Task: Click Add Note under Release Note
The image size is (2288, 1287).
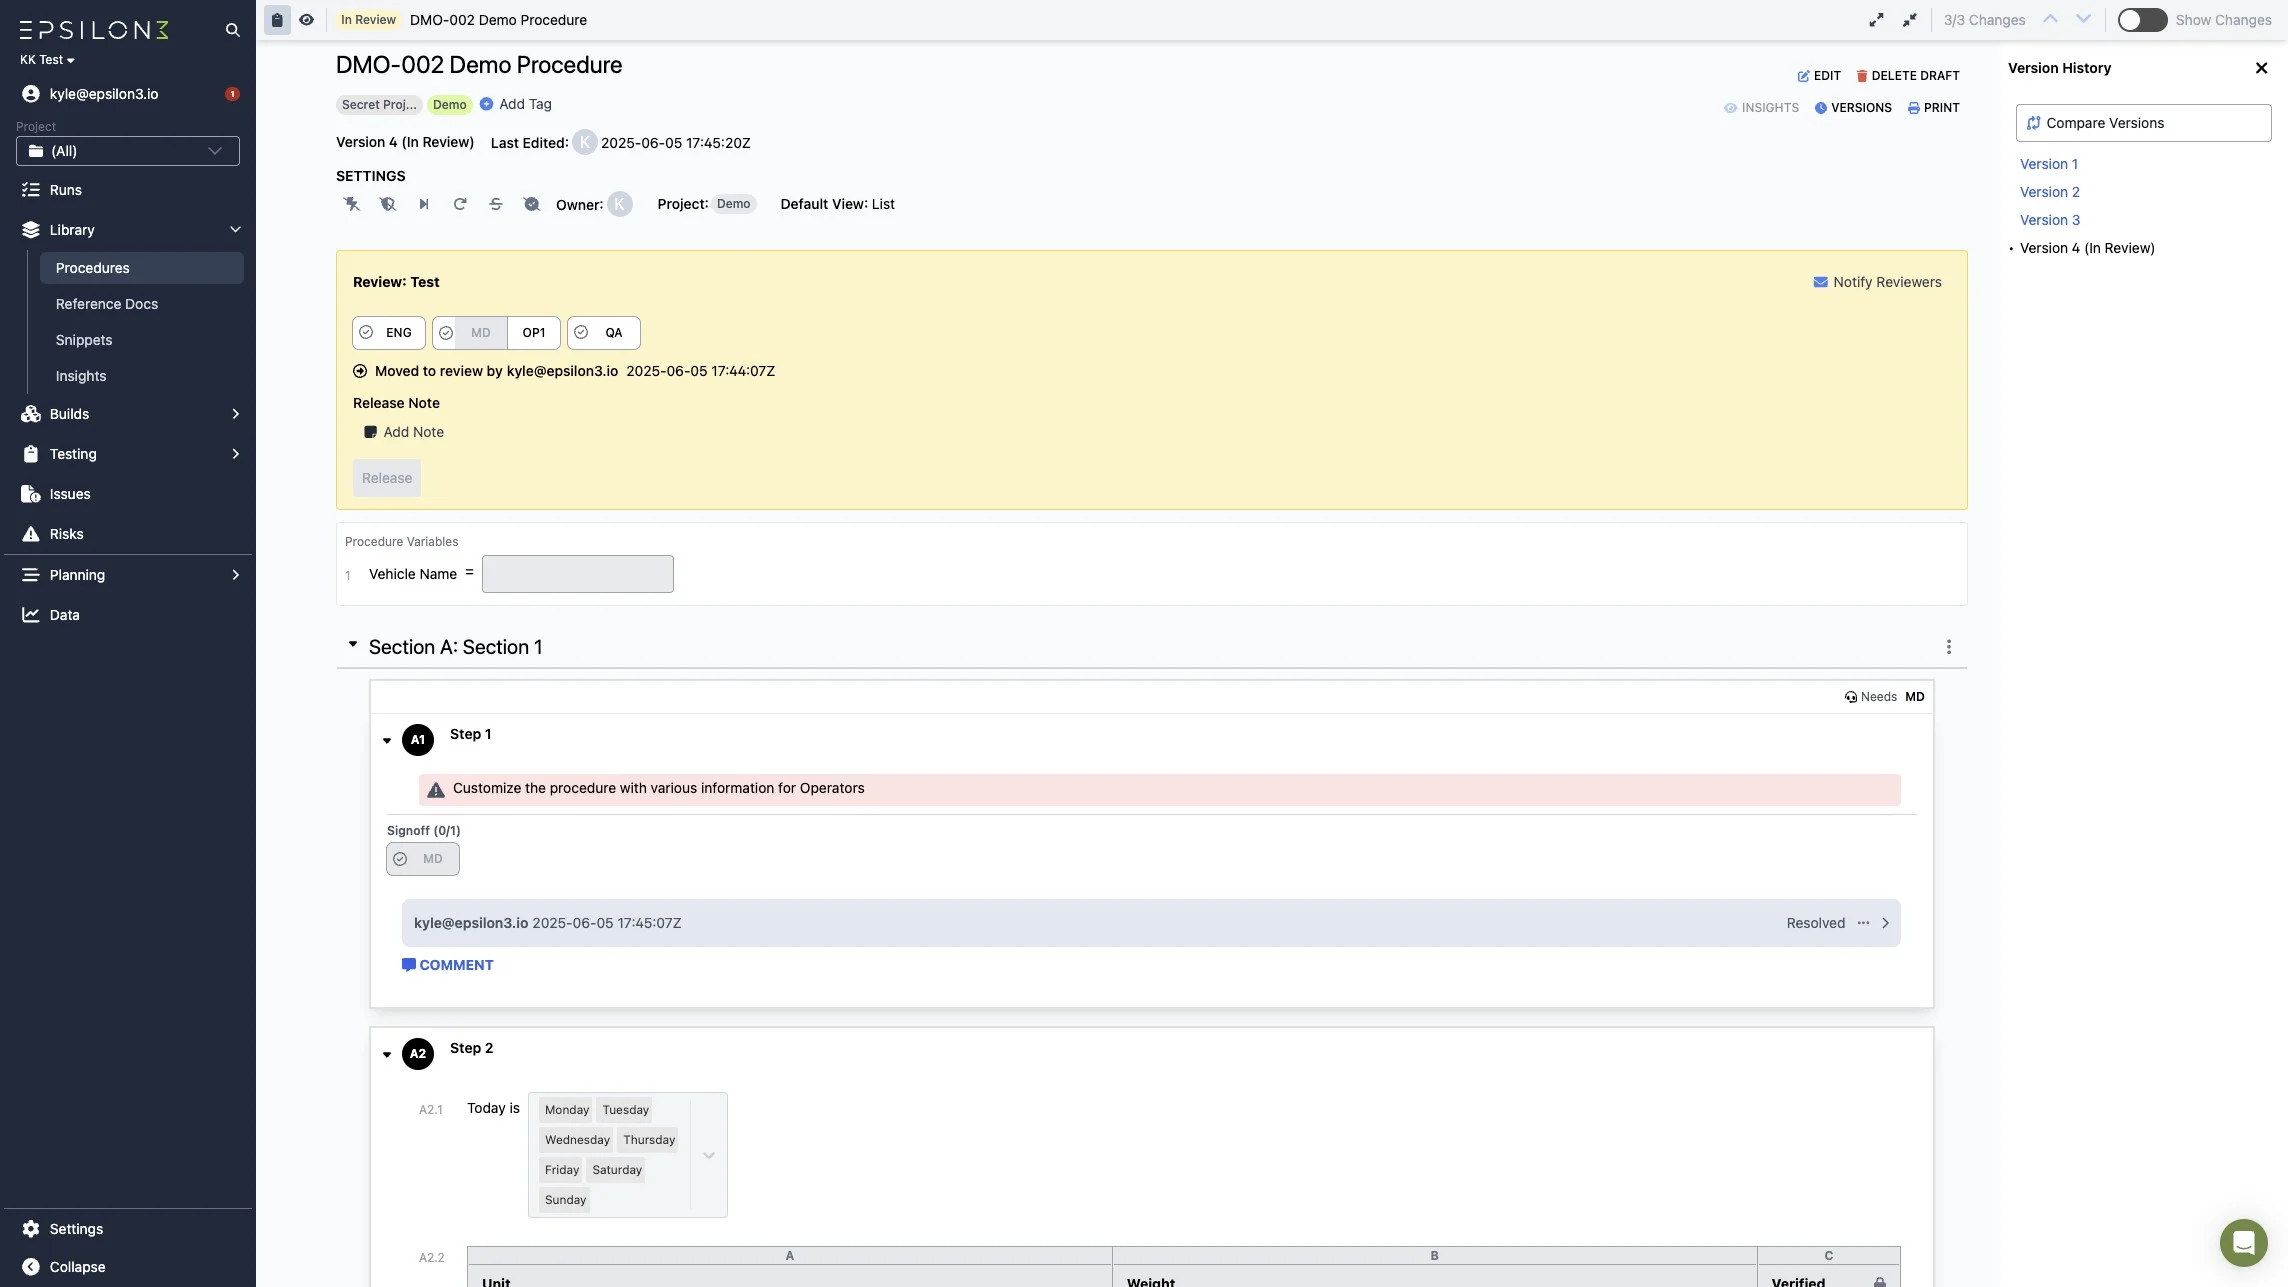Action: [x=403, y=432]
